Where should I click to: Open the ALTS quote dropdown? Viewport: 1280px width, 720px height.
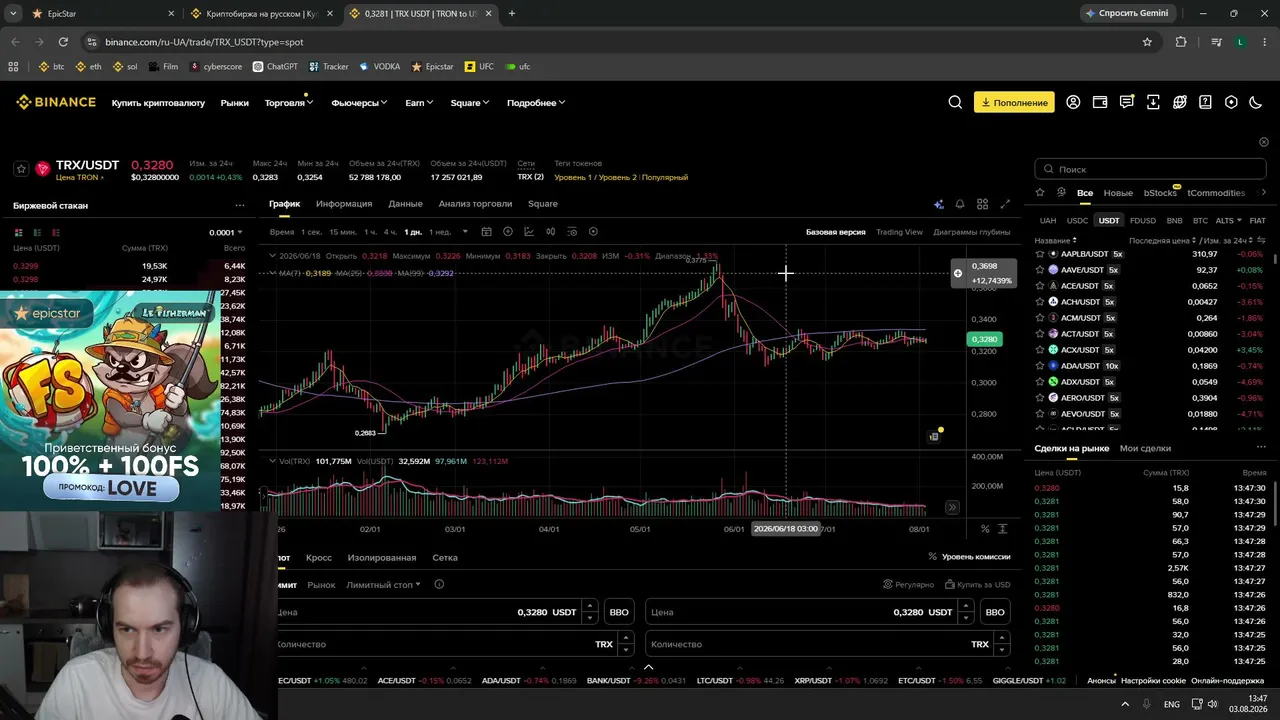tap(1228, 221)
